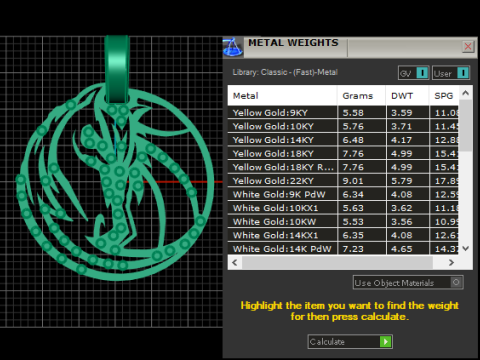This screenshot has height=360, width=480.
Task: Click the green arrow on Calculate
Action: click(386, 342)
